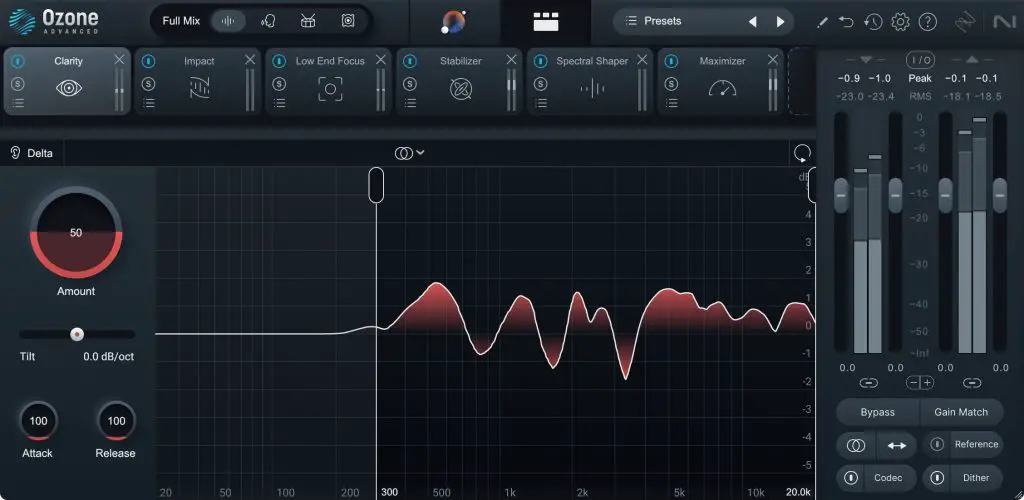Click the Bypass button

pyautogui.click(x=878, y=412)
